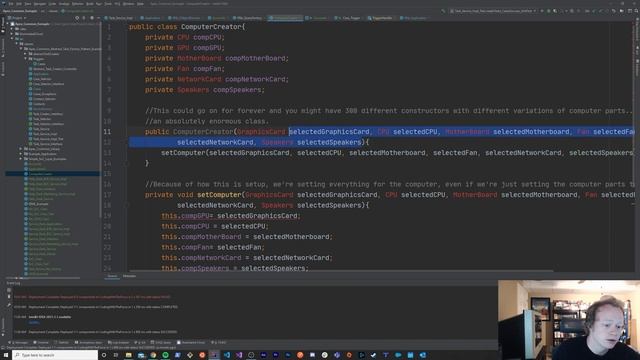640x360 pixels.
Task: Open the run configuration dropdown
Action: tap(493, 11)
